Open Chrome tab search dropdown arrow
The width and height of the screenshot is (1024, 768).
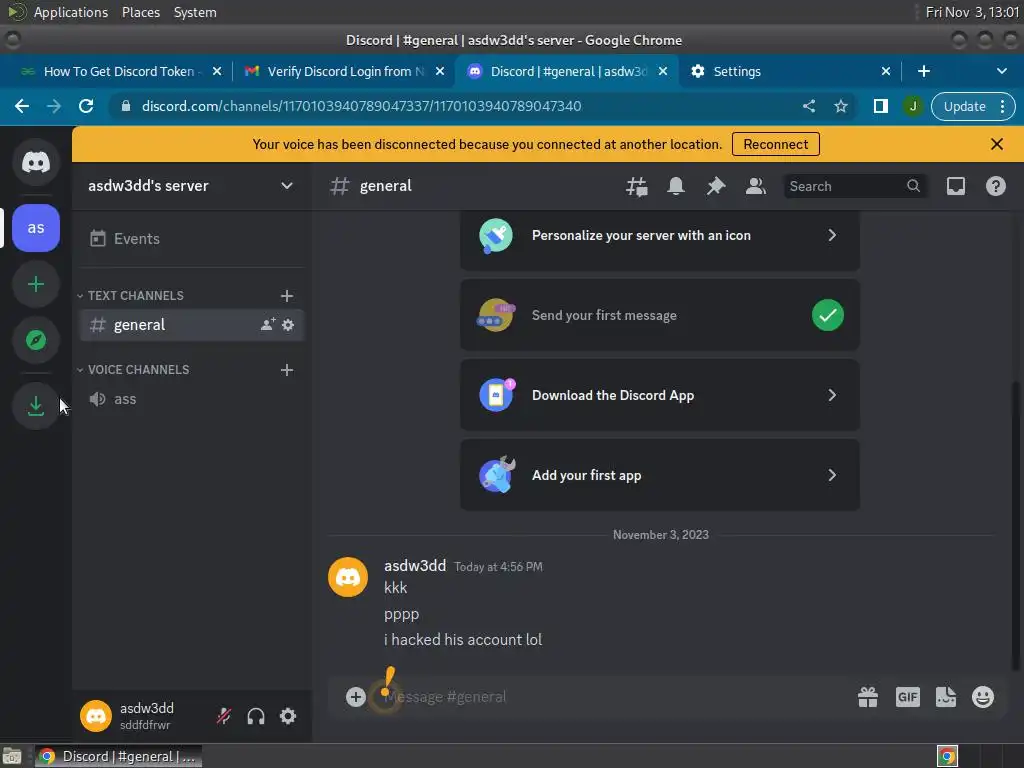(x=1002, y=71)
